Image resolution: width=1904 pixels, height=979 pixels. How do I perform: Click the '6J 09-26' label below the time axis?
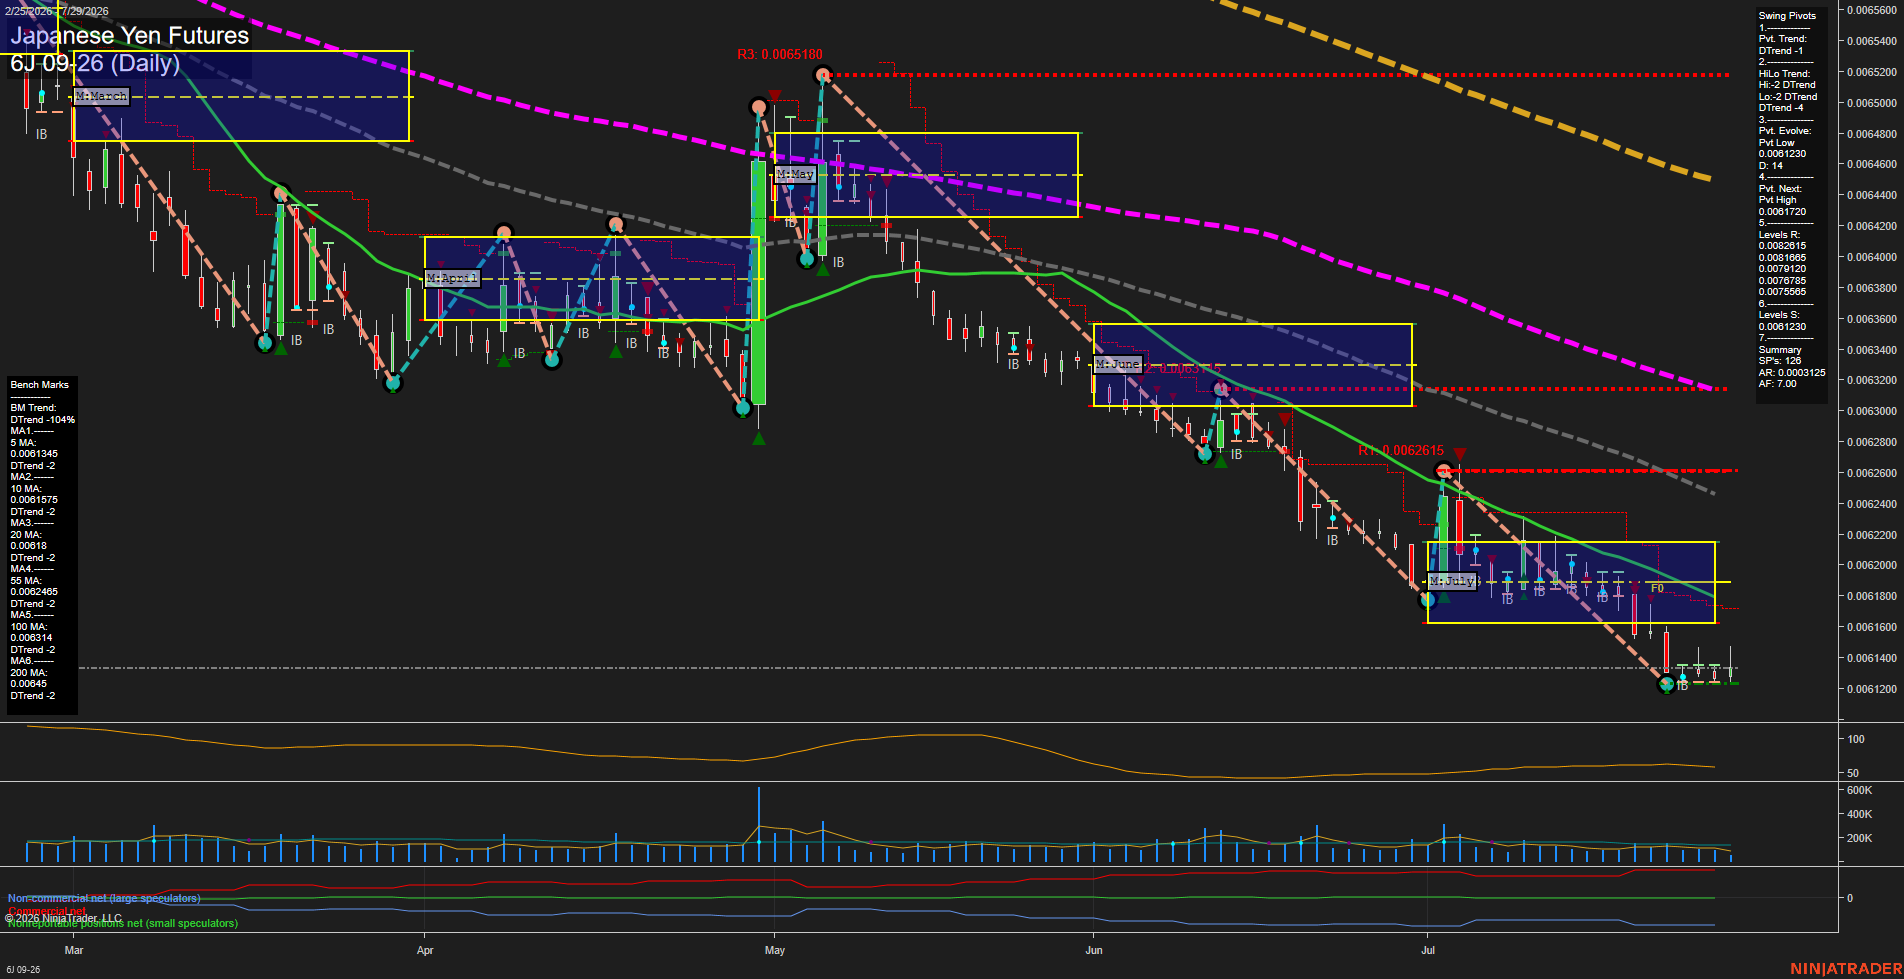click(23, 970)
